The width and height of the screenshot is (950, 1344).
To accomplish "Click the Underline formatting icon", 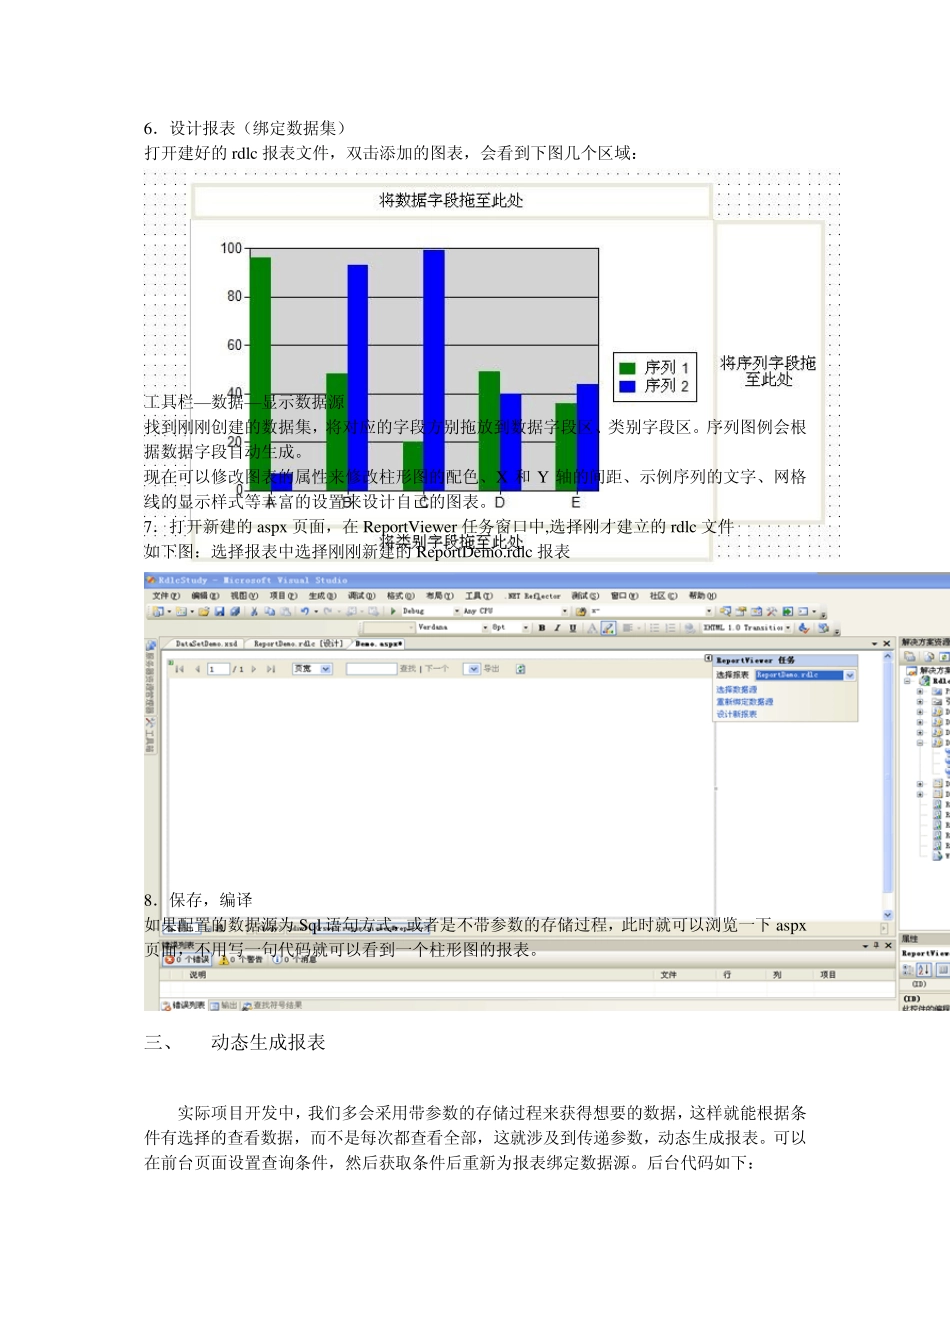I will [x=573, y=628].
